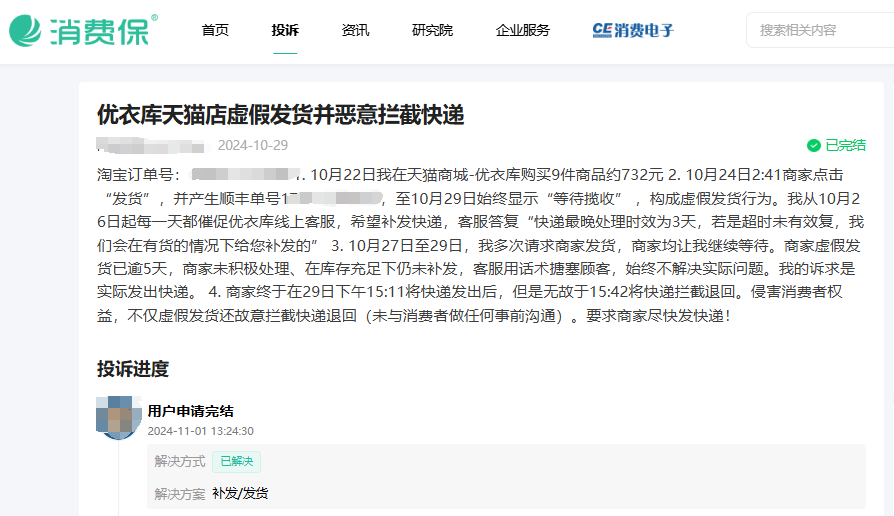Click the 已完结 status label
Viewport: 894px width, 516px height.
846,145
